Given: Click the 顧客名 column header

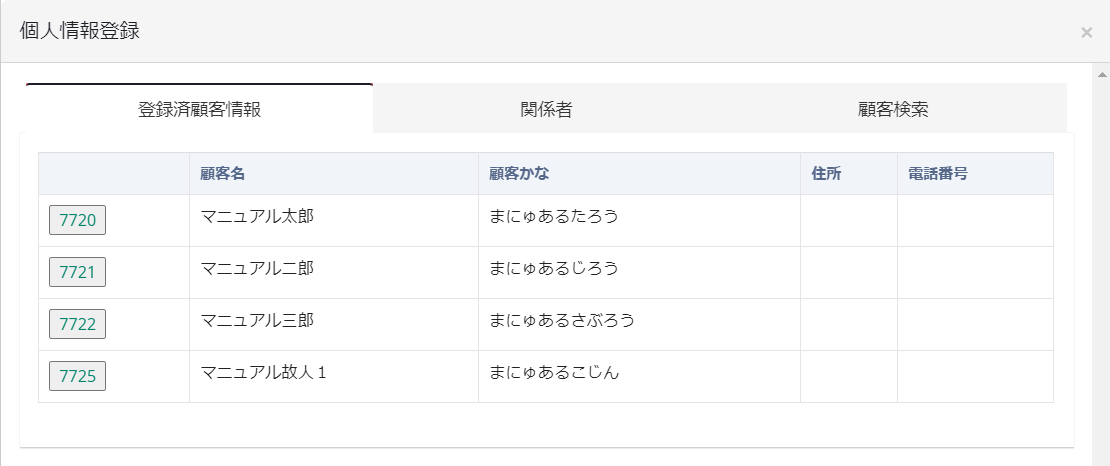Looking at the screenshot, I should [x=223, y=173].
